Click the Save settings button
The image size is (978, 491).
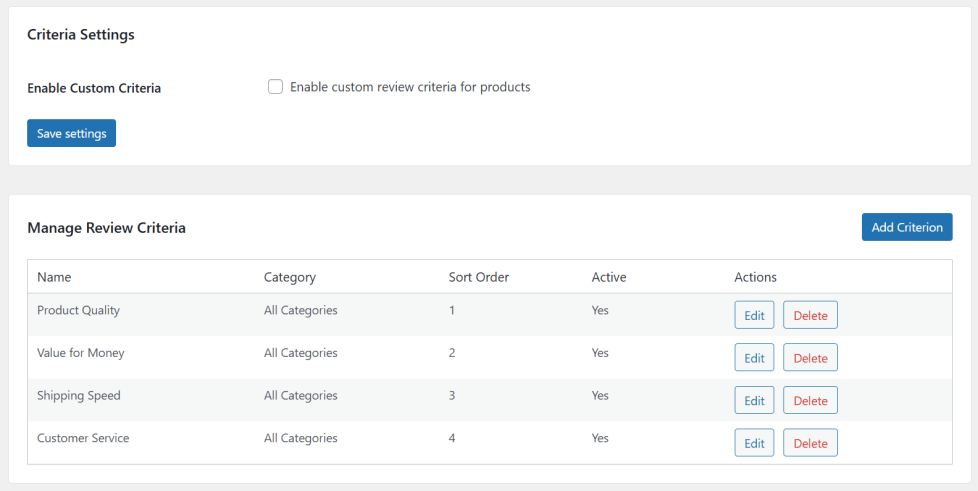click(71, 133)
